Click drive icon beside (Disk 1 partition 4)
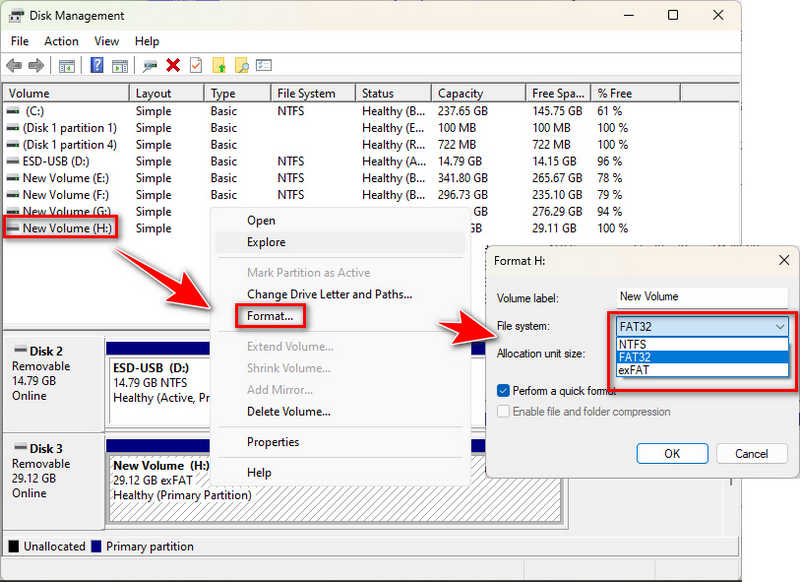The image size is (800, 582). [13, 144]
